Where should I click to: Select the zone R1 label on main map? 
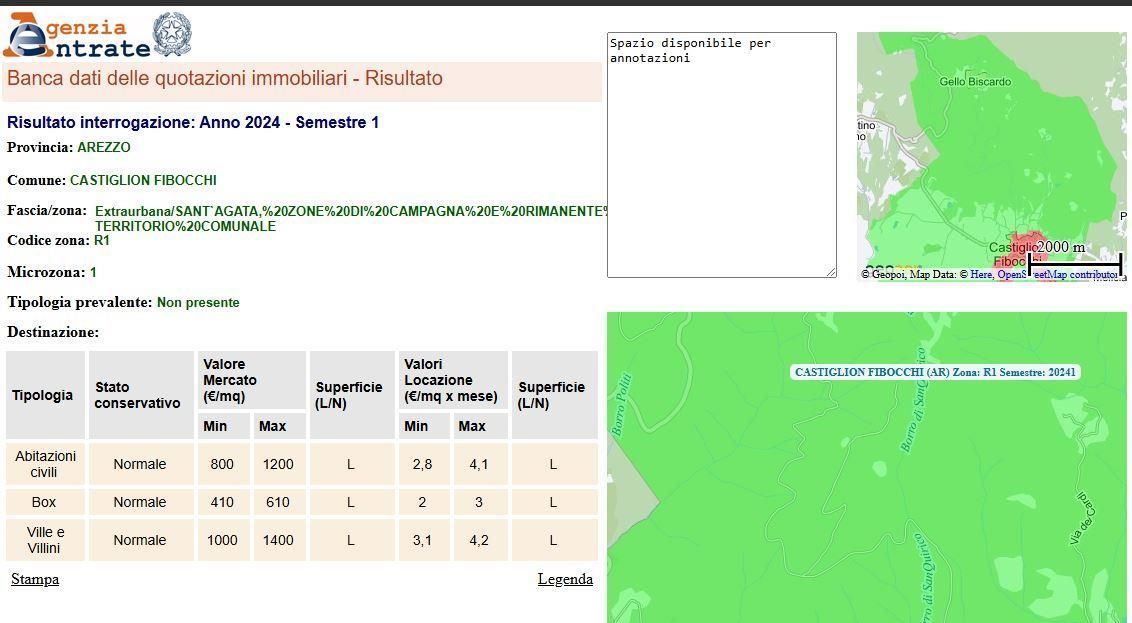coord(935,372)
